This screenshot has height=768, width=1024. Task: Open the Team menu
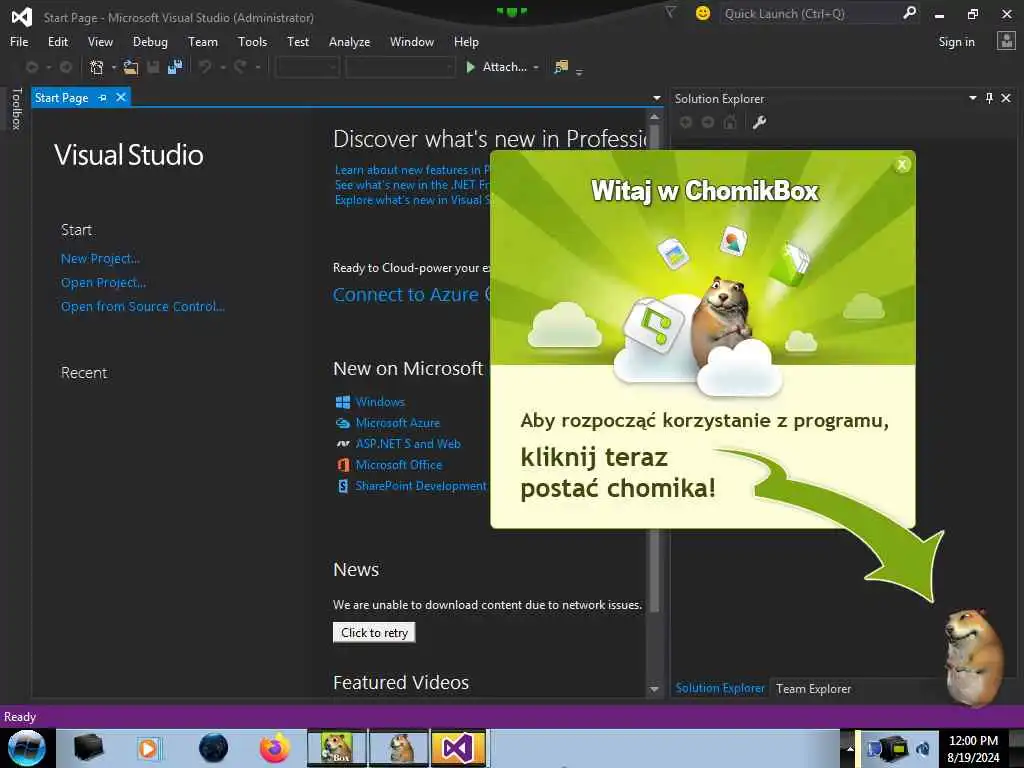point(203,42)
